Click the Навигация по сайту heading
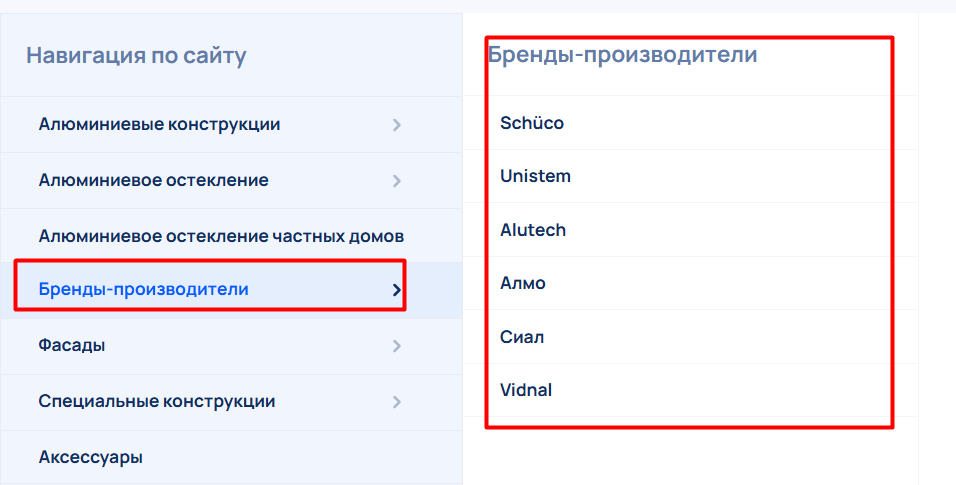 [x=136, y=55]
